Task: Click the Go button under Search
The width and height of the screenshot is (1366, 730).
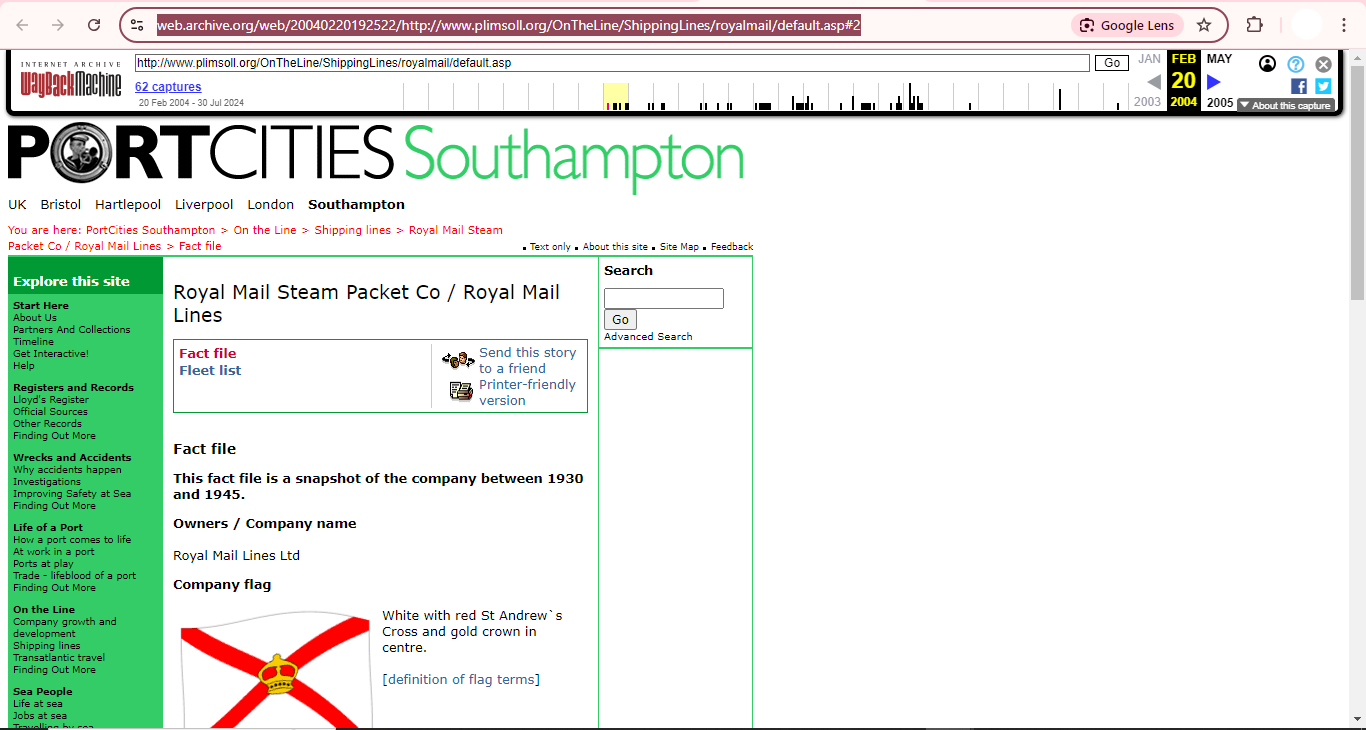Action: [620, 320]
